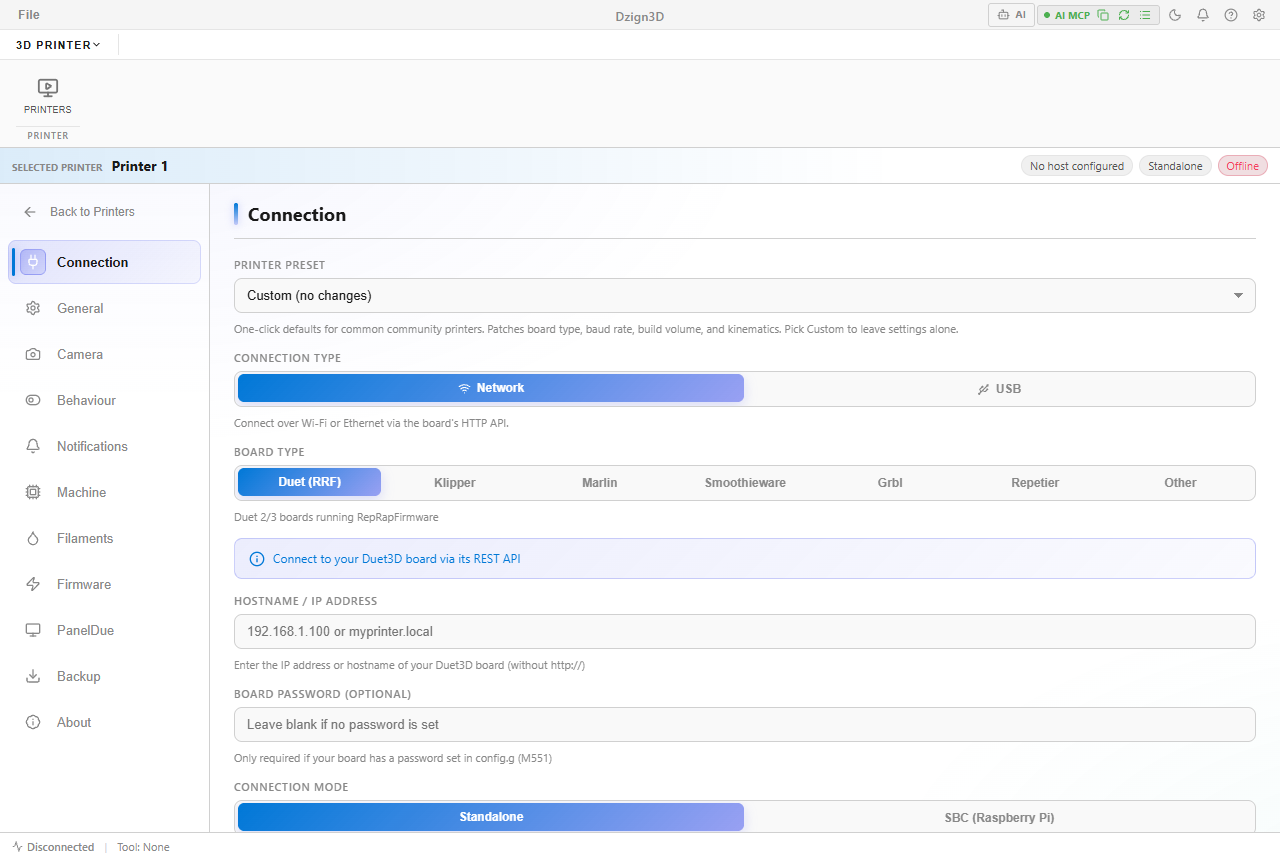Image resolution: width=1280 pixels, height=860 pixels.
Task: Open notifications bell in top bar
Action: point(1203,15)
